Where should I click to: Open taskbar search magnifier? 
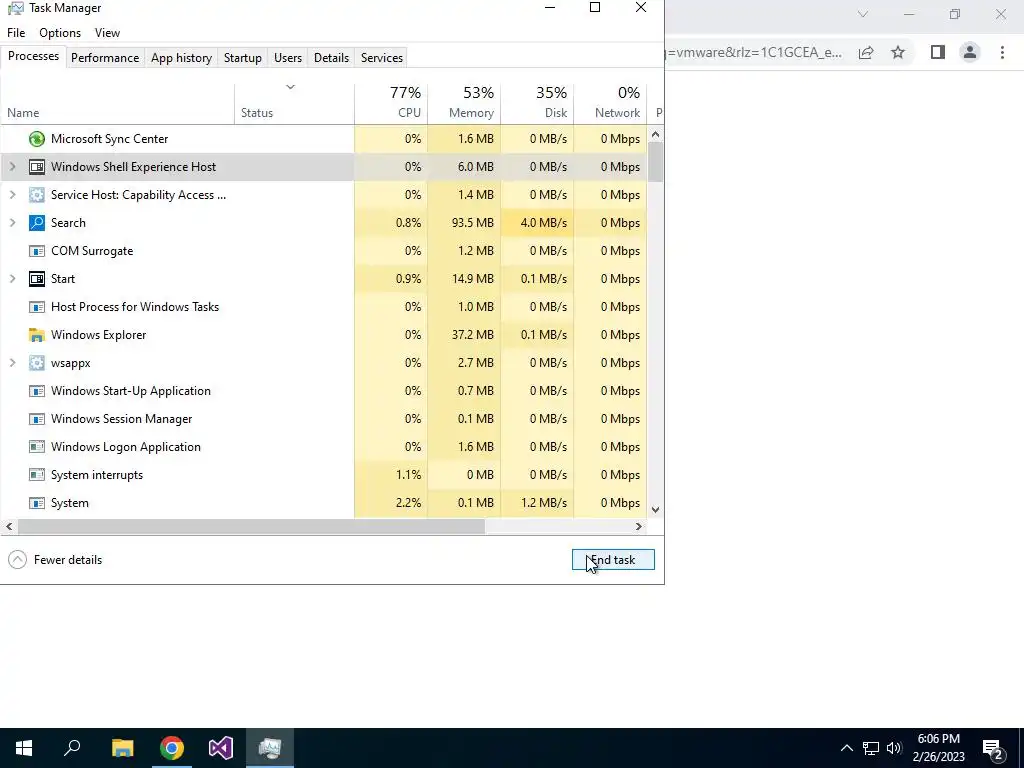point(72,748)
